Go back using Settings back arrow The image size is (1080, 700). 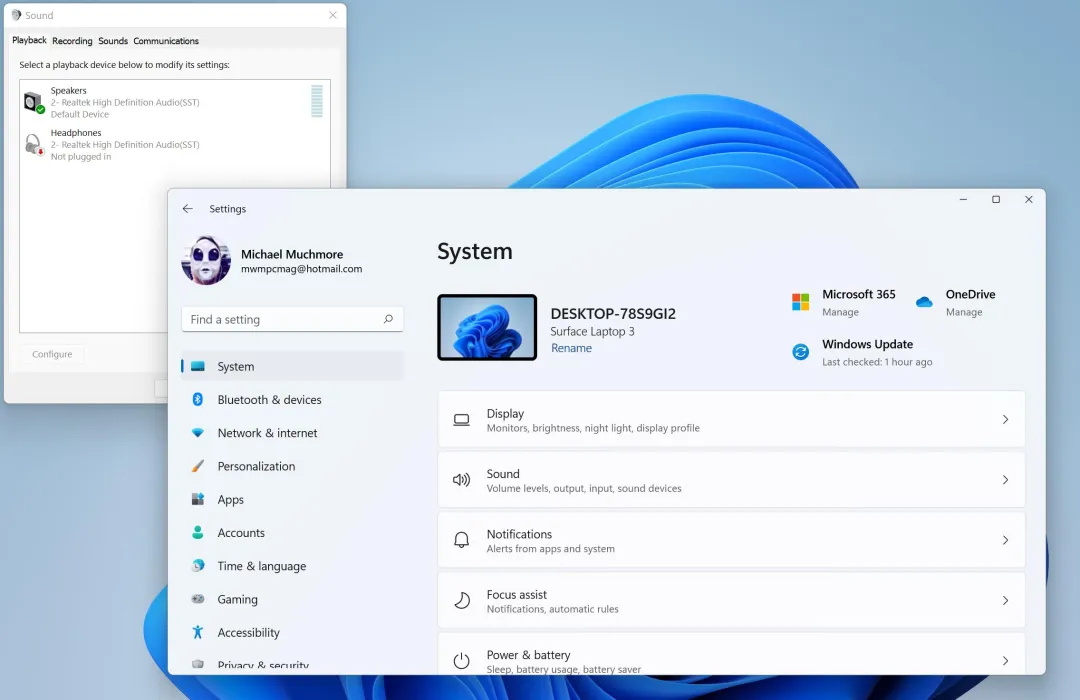[x=187, y=209]
